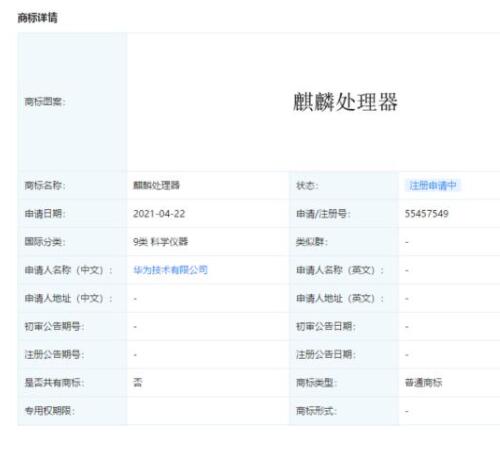Click the 申请人地址（中文） label
The width and height of the screenshot is (500, 450).
pyautogui.click(x=68, y=298)
